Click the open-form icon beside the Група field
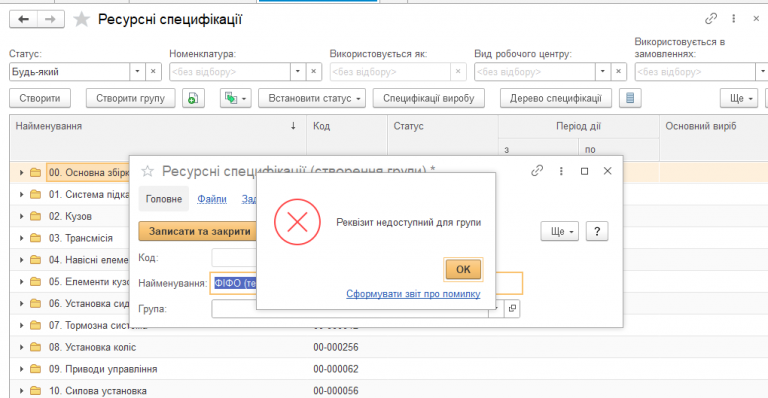This screenshot has width=768, height=398. click(512, 308)
